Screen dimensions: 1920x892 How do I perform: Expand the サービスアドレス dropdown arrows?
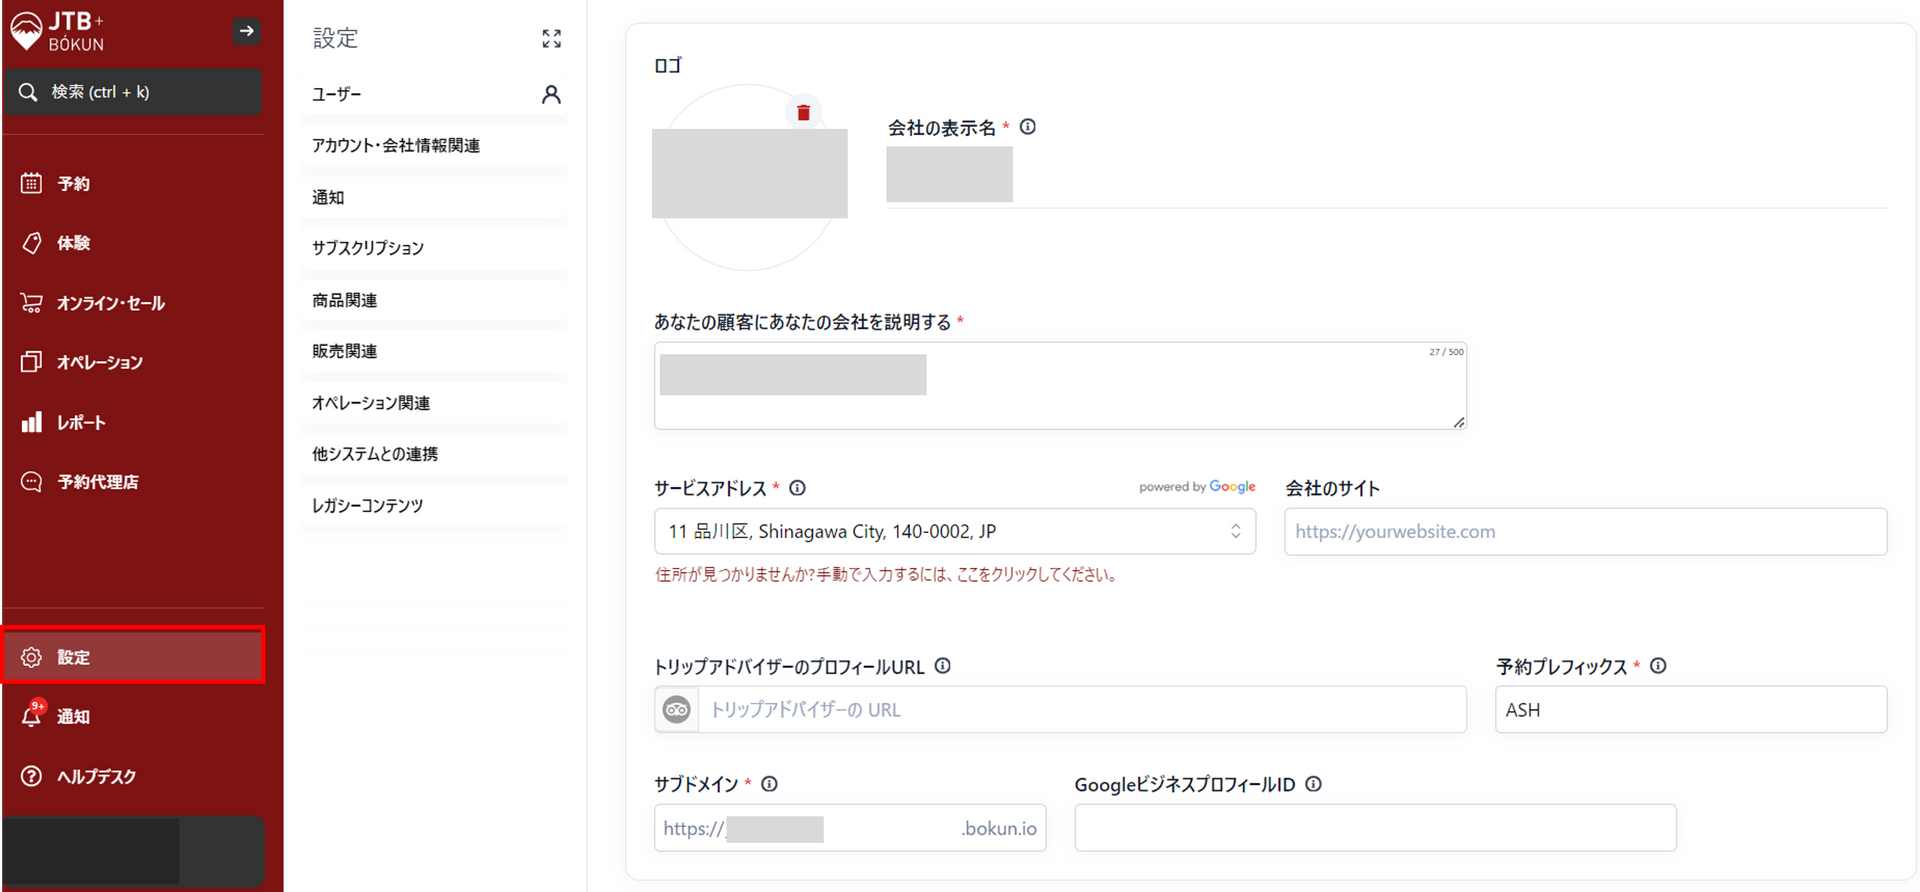(1235, 531)
